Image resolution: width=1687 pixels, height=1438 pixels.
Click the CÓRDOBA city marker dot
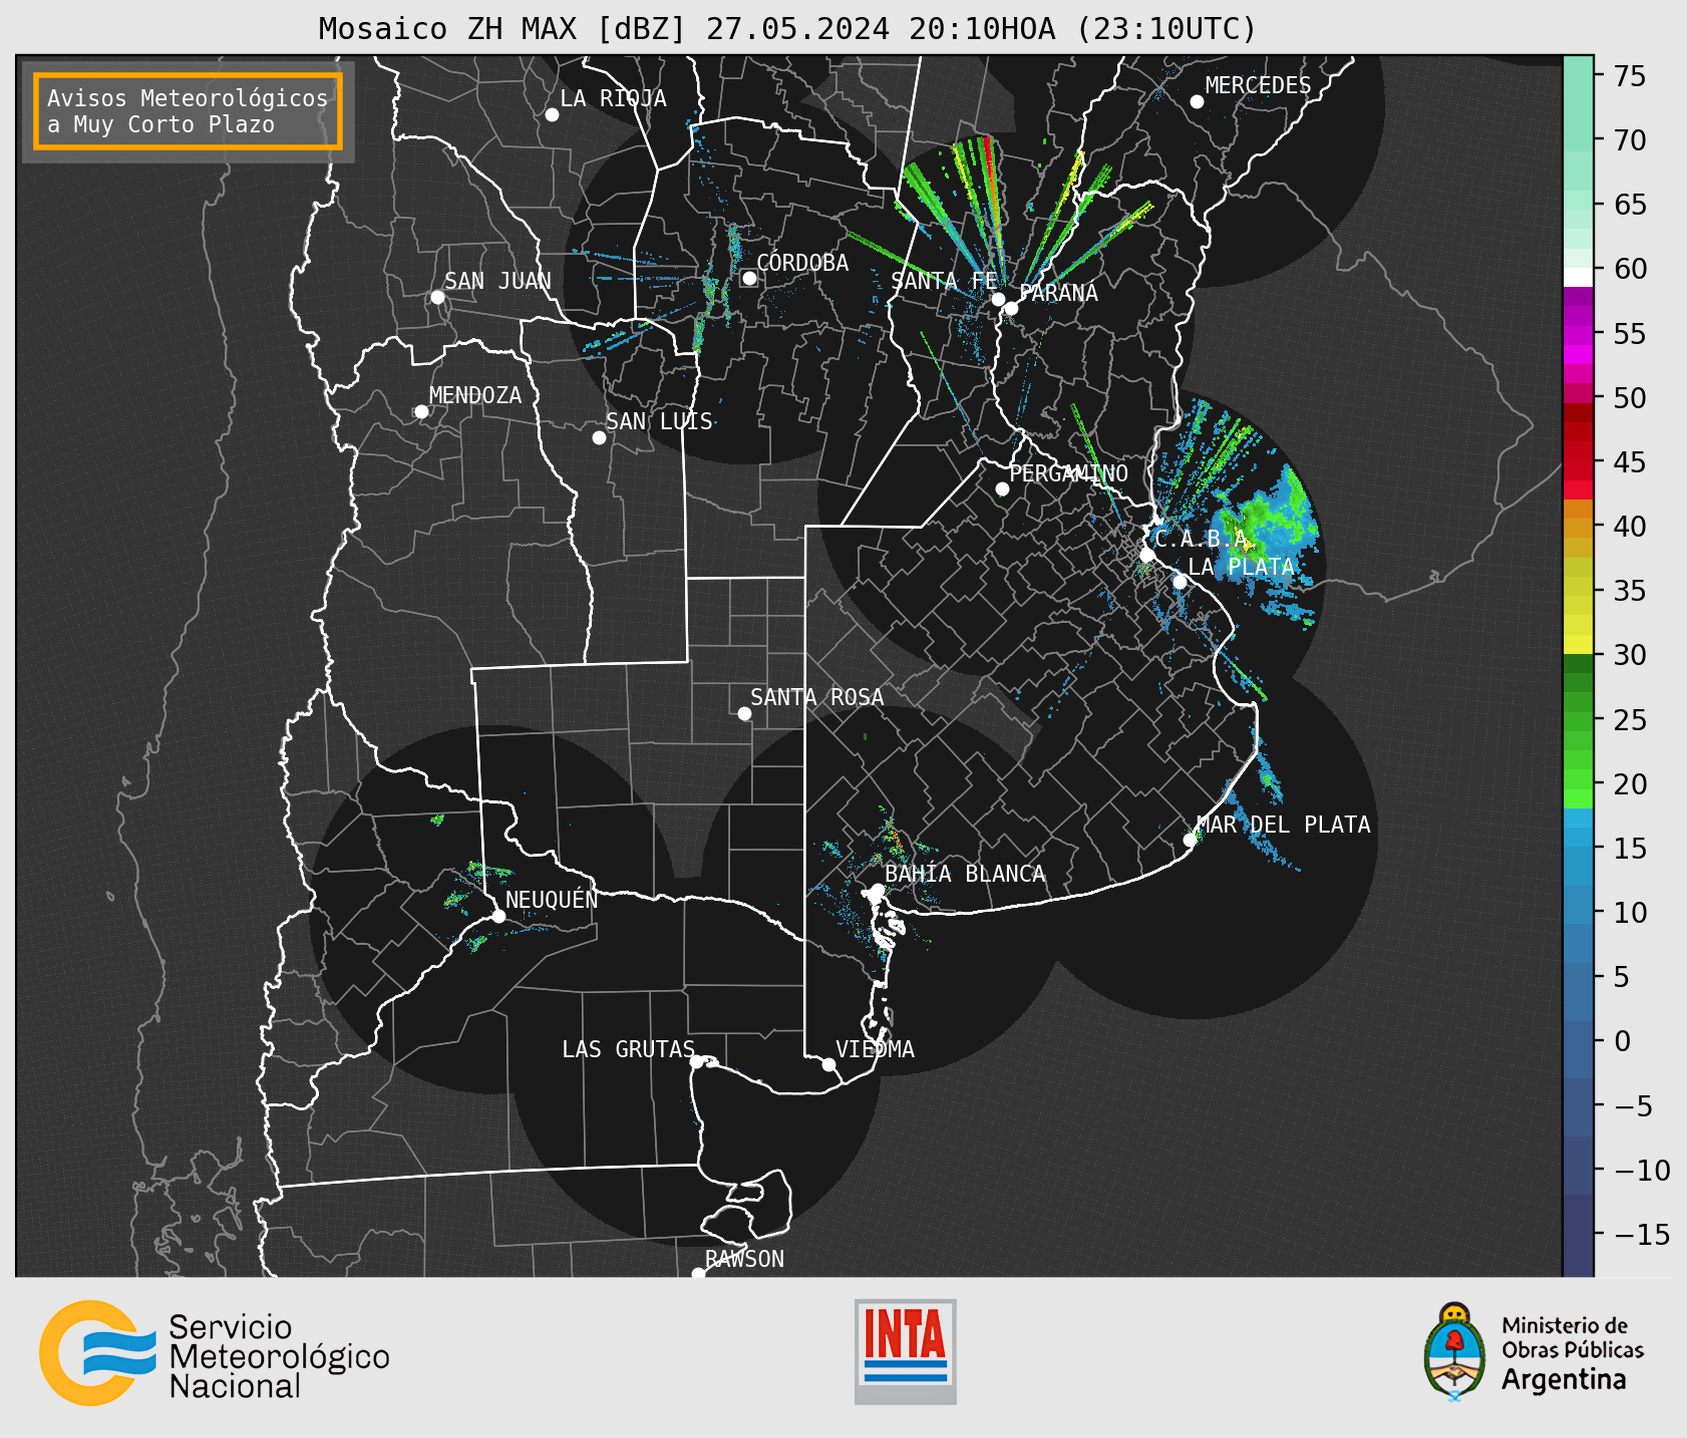749,278
